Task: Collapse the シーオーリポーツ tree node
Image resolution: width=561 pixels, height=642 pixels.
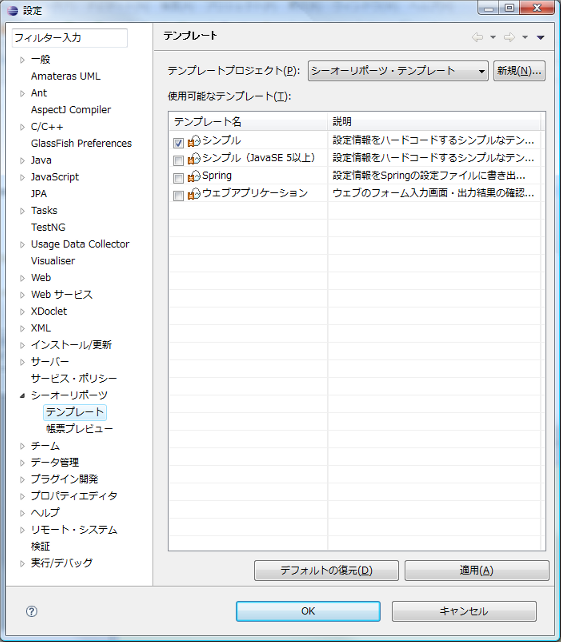Action: click(x=23, y=396)
